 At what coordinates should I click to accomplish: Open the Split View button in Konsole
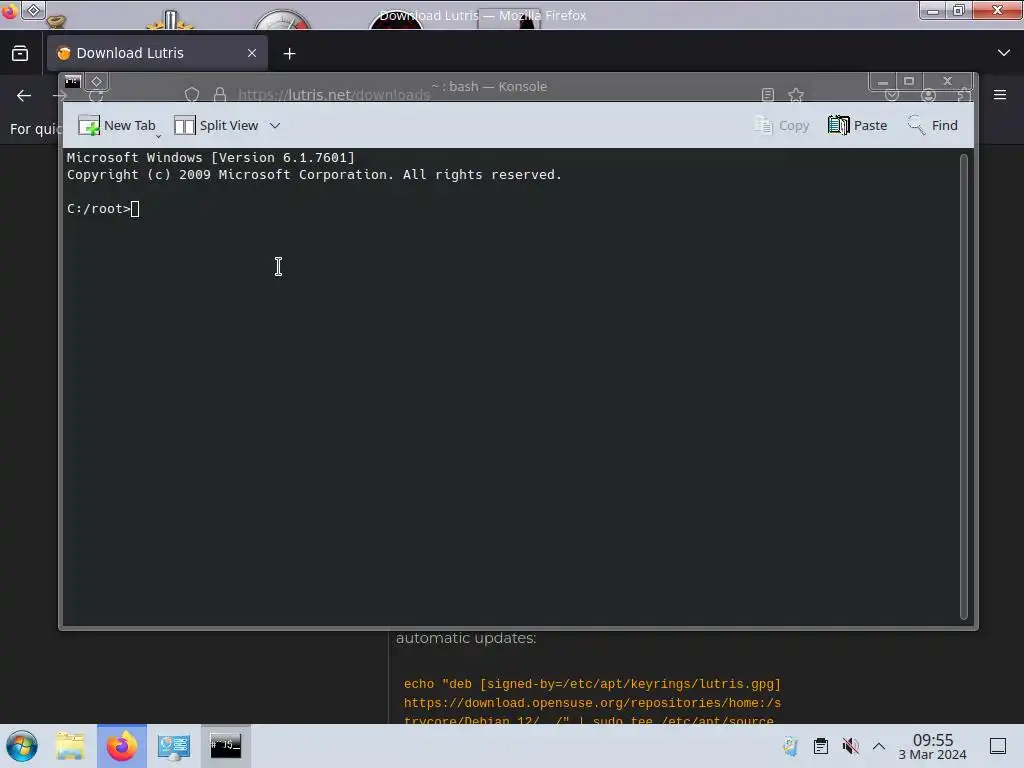coord(216,125)
